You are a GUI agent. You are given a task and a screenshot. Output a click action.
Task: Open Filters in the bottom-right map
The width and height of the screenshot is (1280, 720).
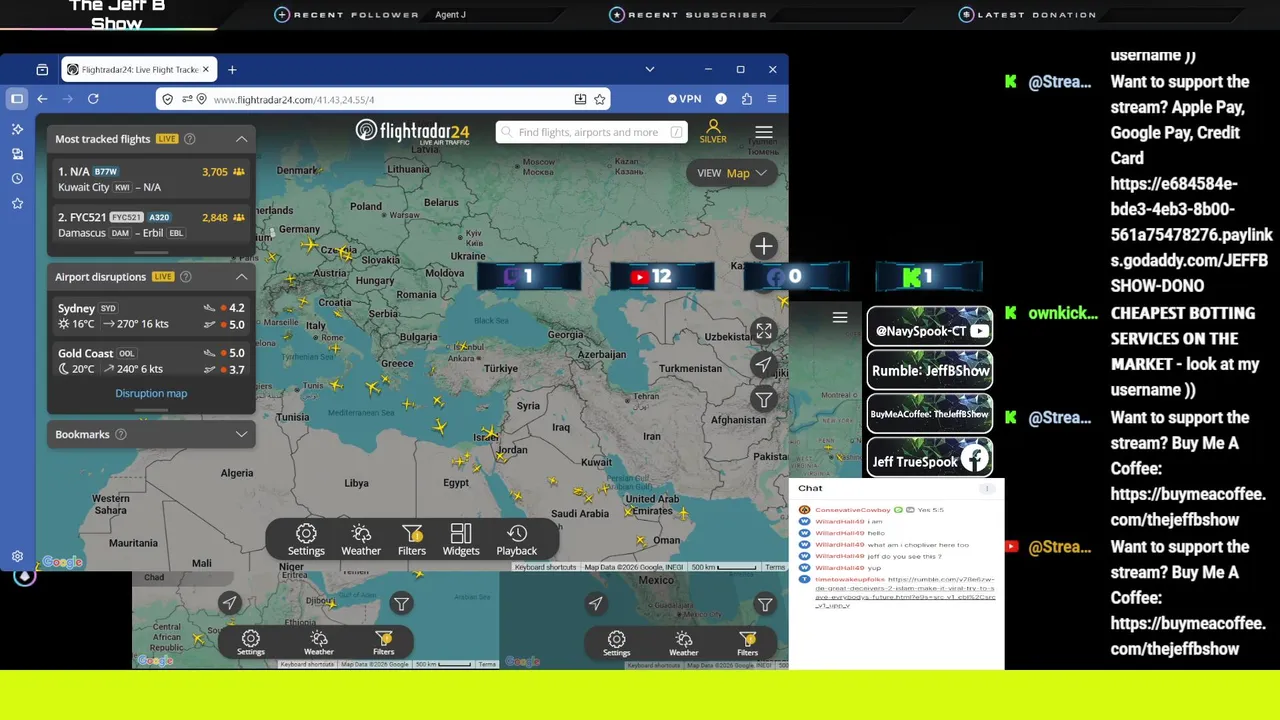coord(748,642)
